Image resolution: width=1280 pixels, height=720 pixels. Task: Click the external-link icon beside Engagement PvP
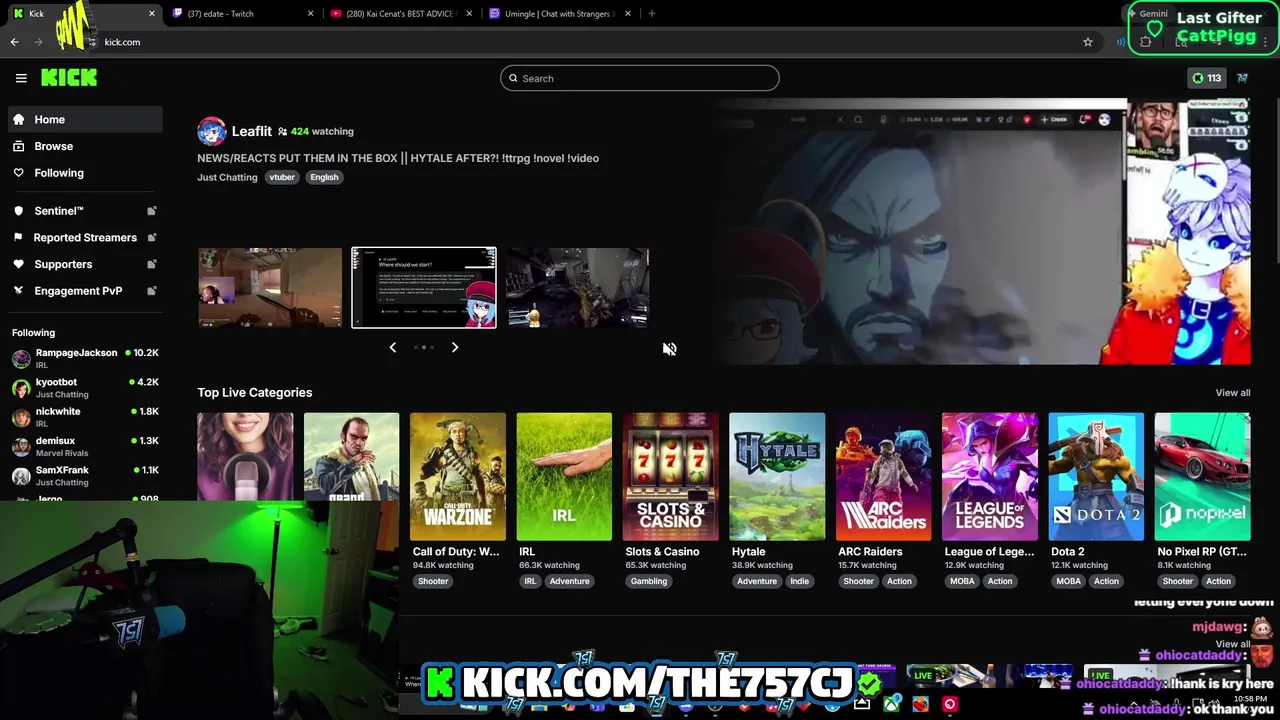[152, 291]
